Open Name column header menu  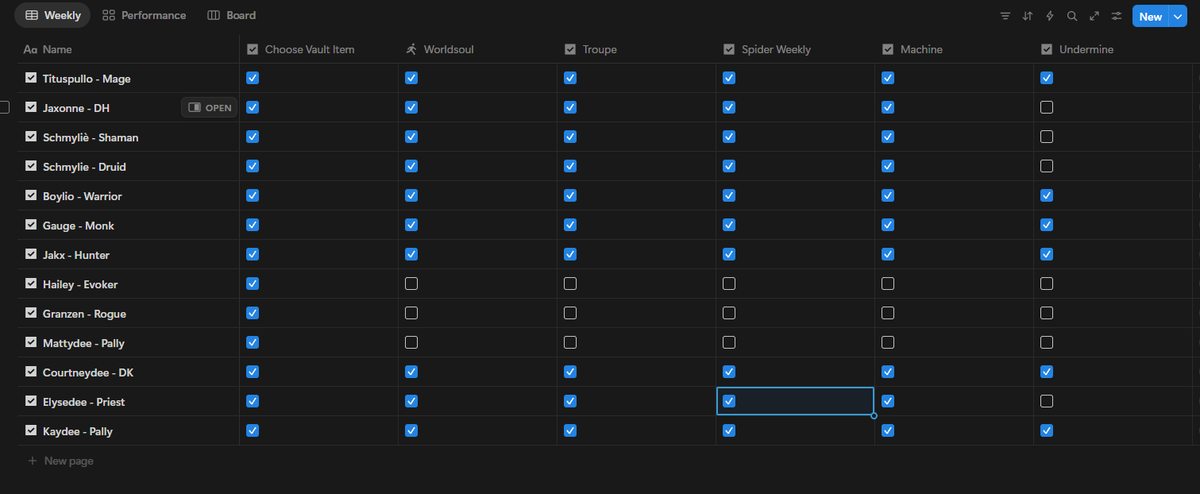(130, 49)
